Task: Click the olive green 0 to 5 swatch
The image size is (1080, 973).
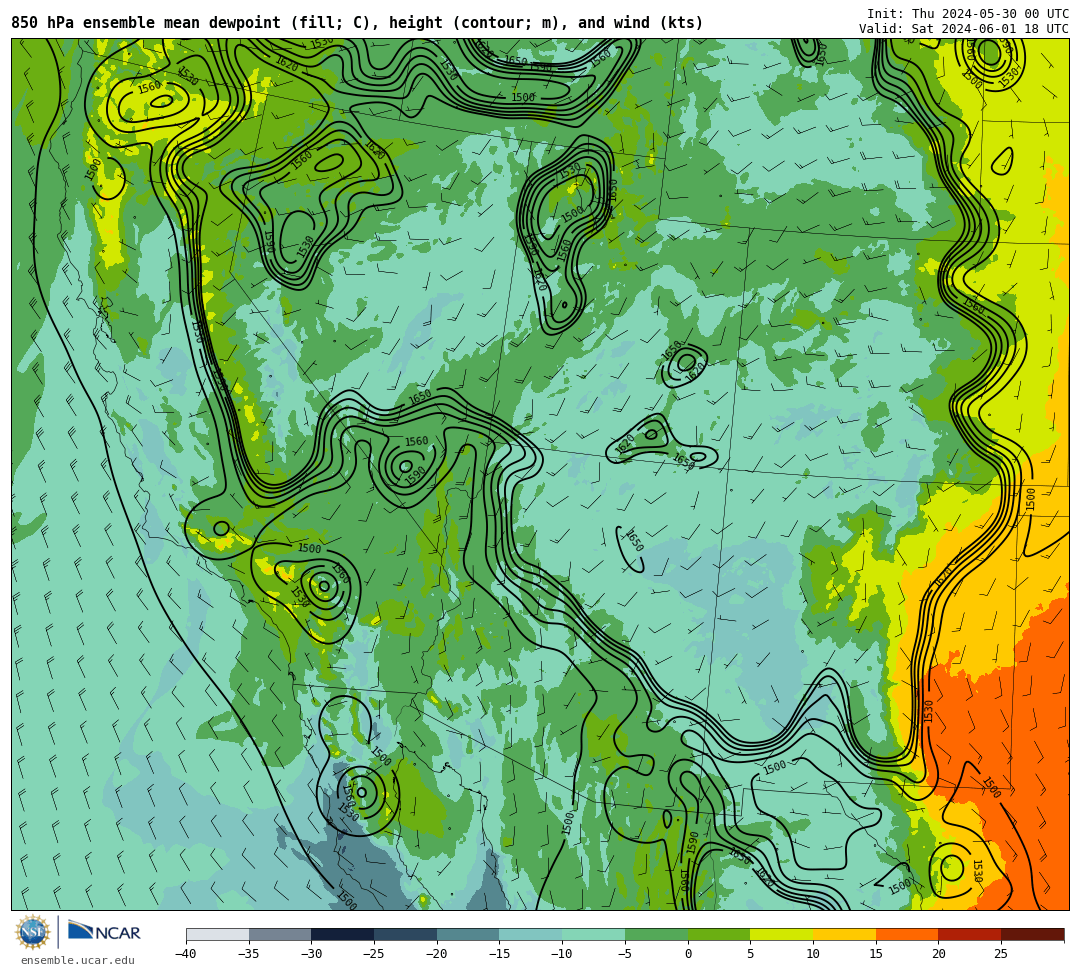Action: pyautogui.click(x=719, y=934)
